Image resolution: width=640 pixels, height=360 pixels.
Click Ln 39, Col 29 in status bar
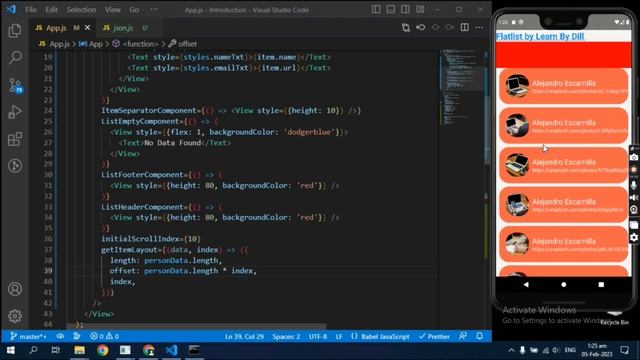pyautogui.click(x=244, y=337)
